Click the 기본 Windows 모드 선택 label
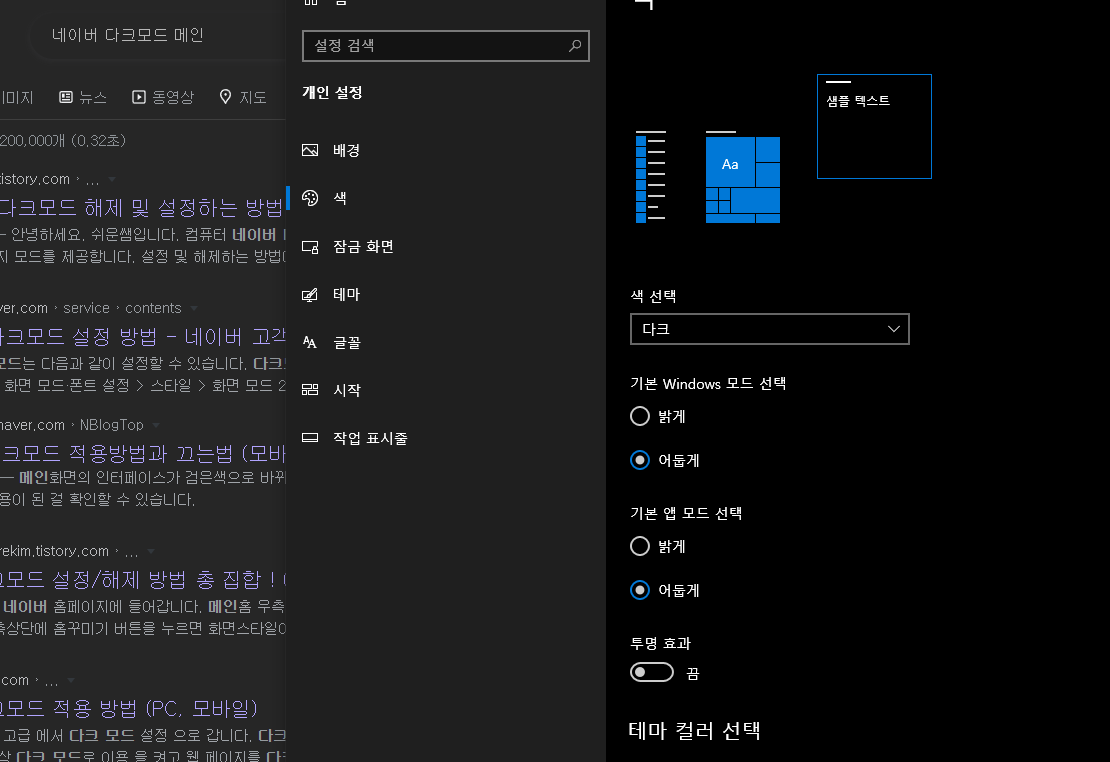 [x=708, y=384]
